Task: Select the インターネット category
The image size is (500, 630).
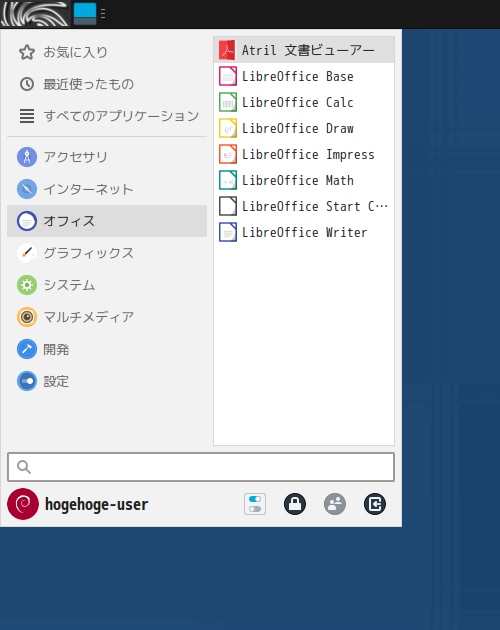Action: [107, 189]
